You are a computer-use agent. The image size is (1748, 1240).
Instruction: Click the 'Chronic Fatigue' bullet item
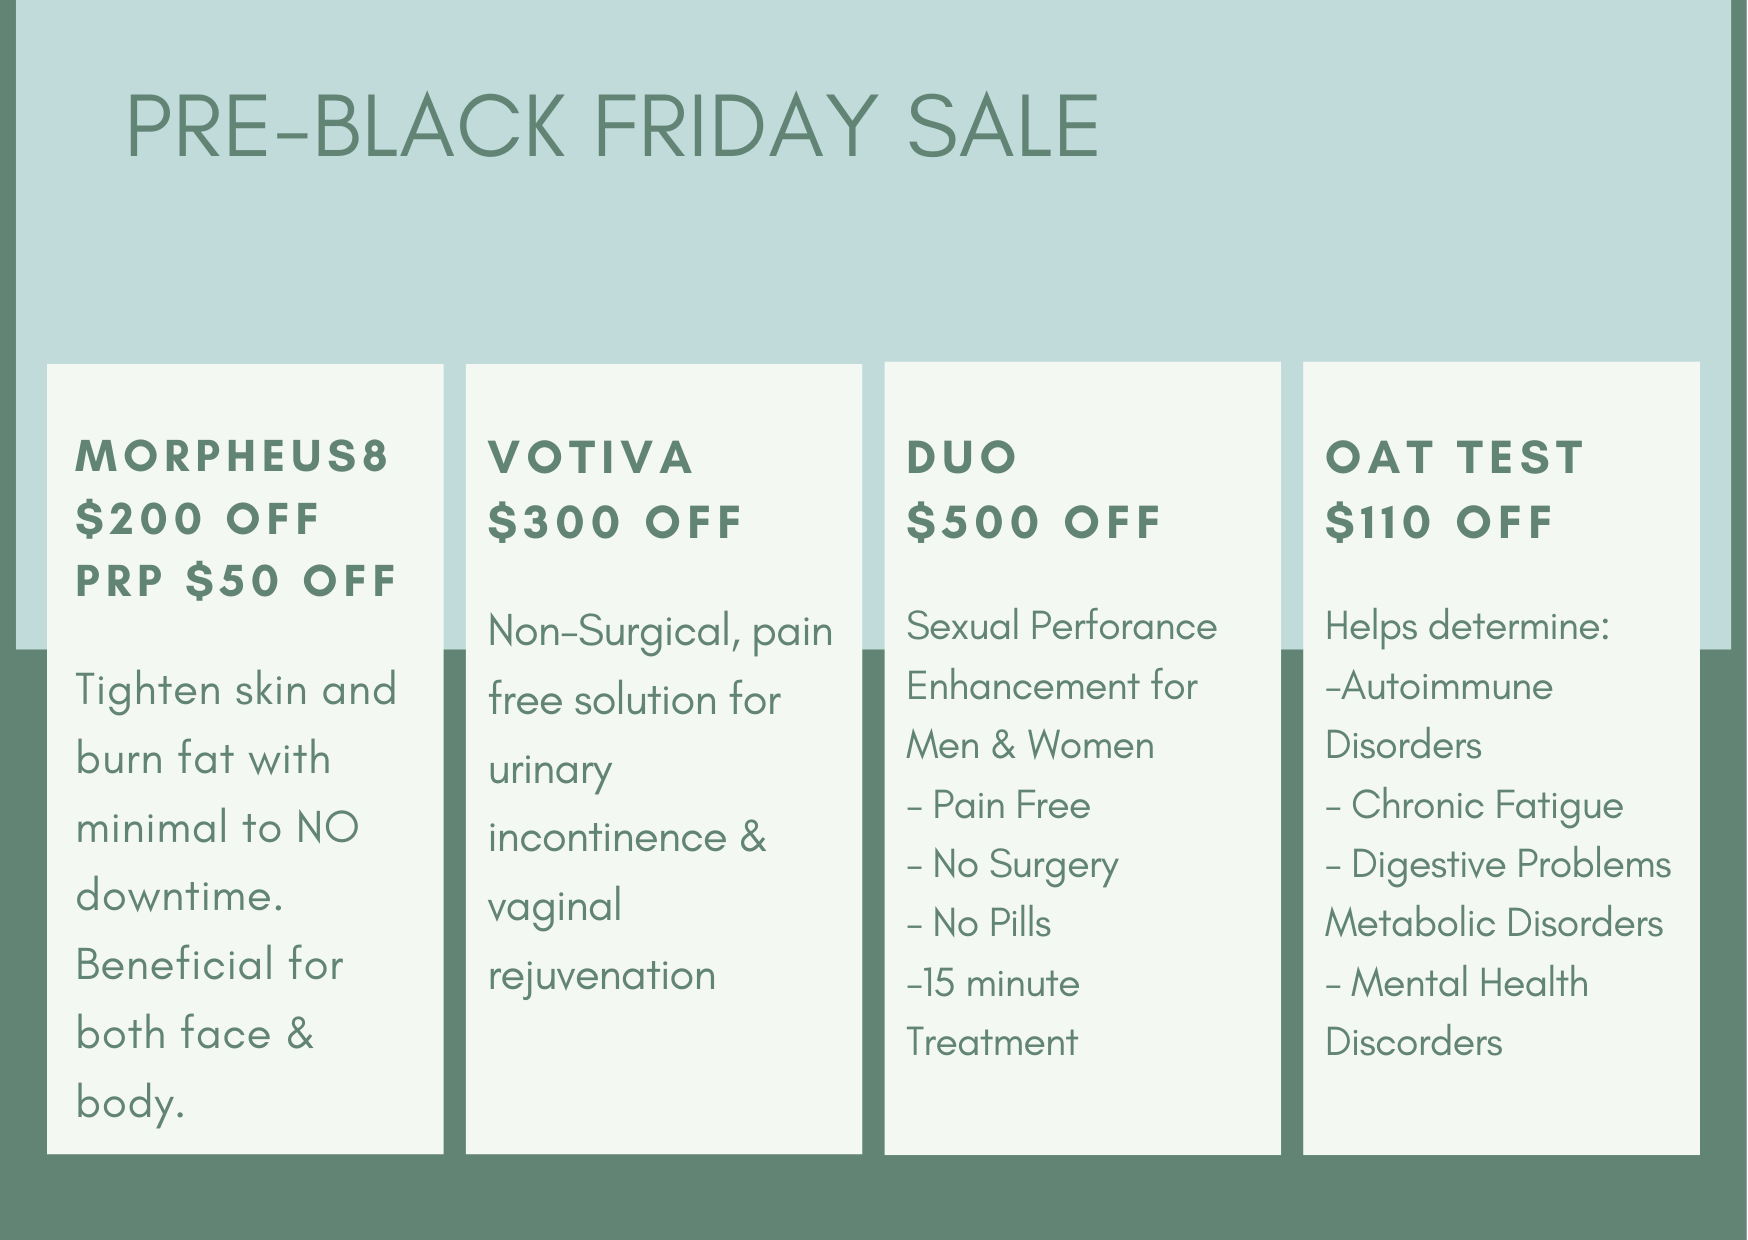[1474, 806]
